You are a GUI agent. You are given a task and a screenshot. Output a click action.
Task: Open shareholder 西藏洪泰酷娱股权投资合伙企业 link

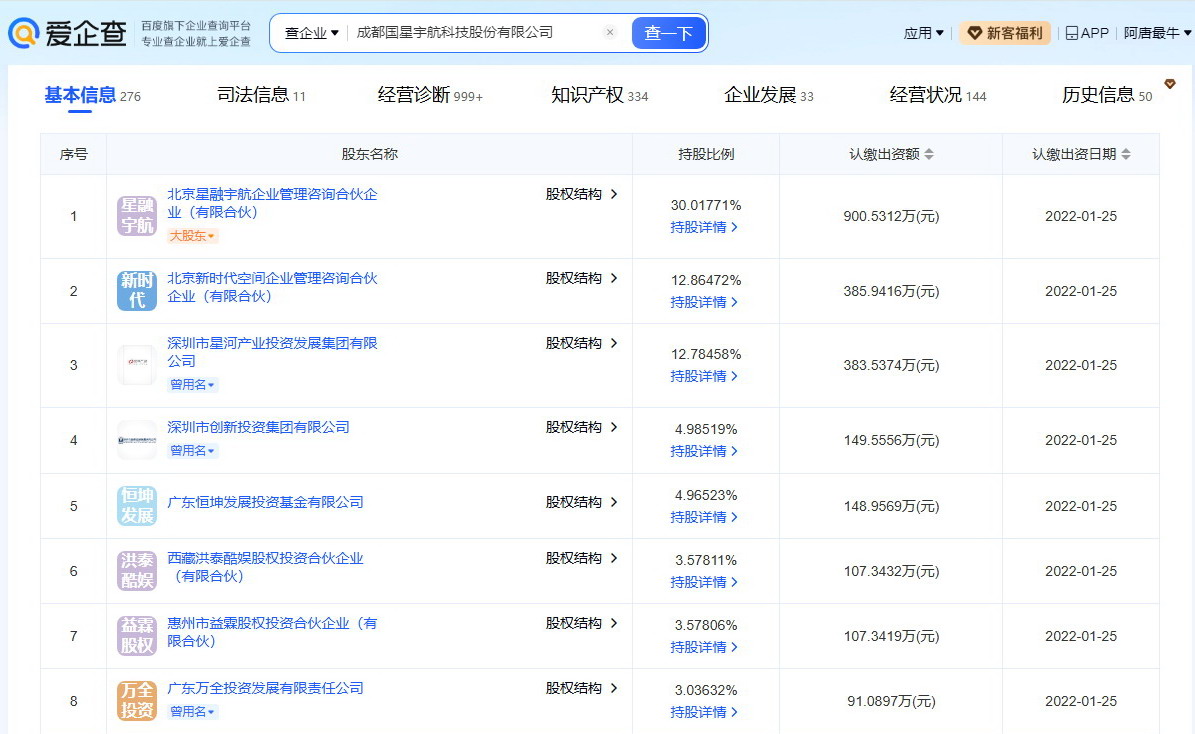coord(265,566)
